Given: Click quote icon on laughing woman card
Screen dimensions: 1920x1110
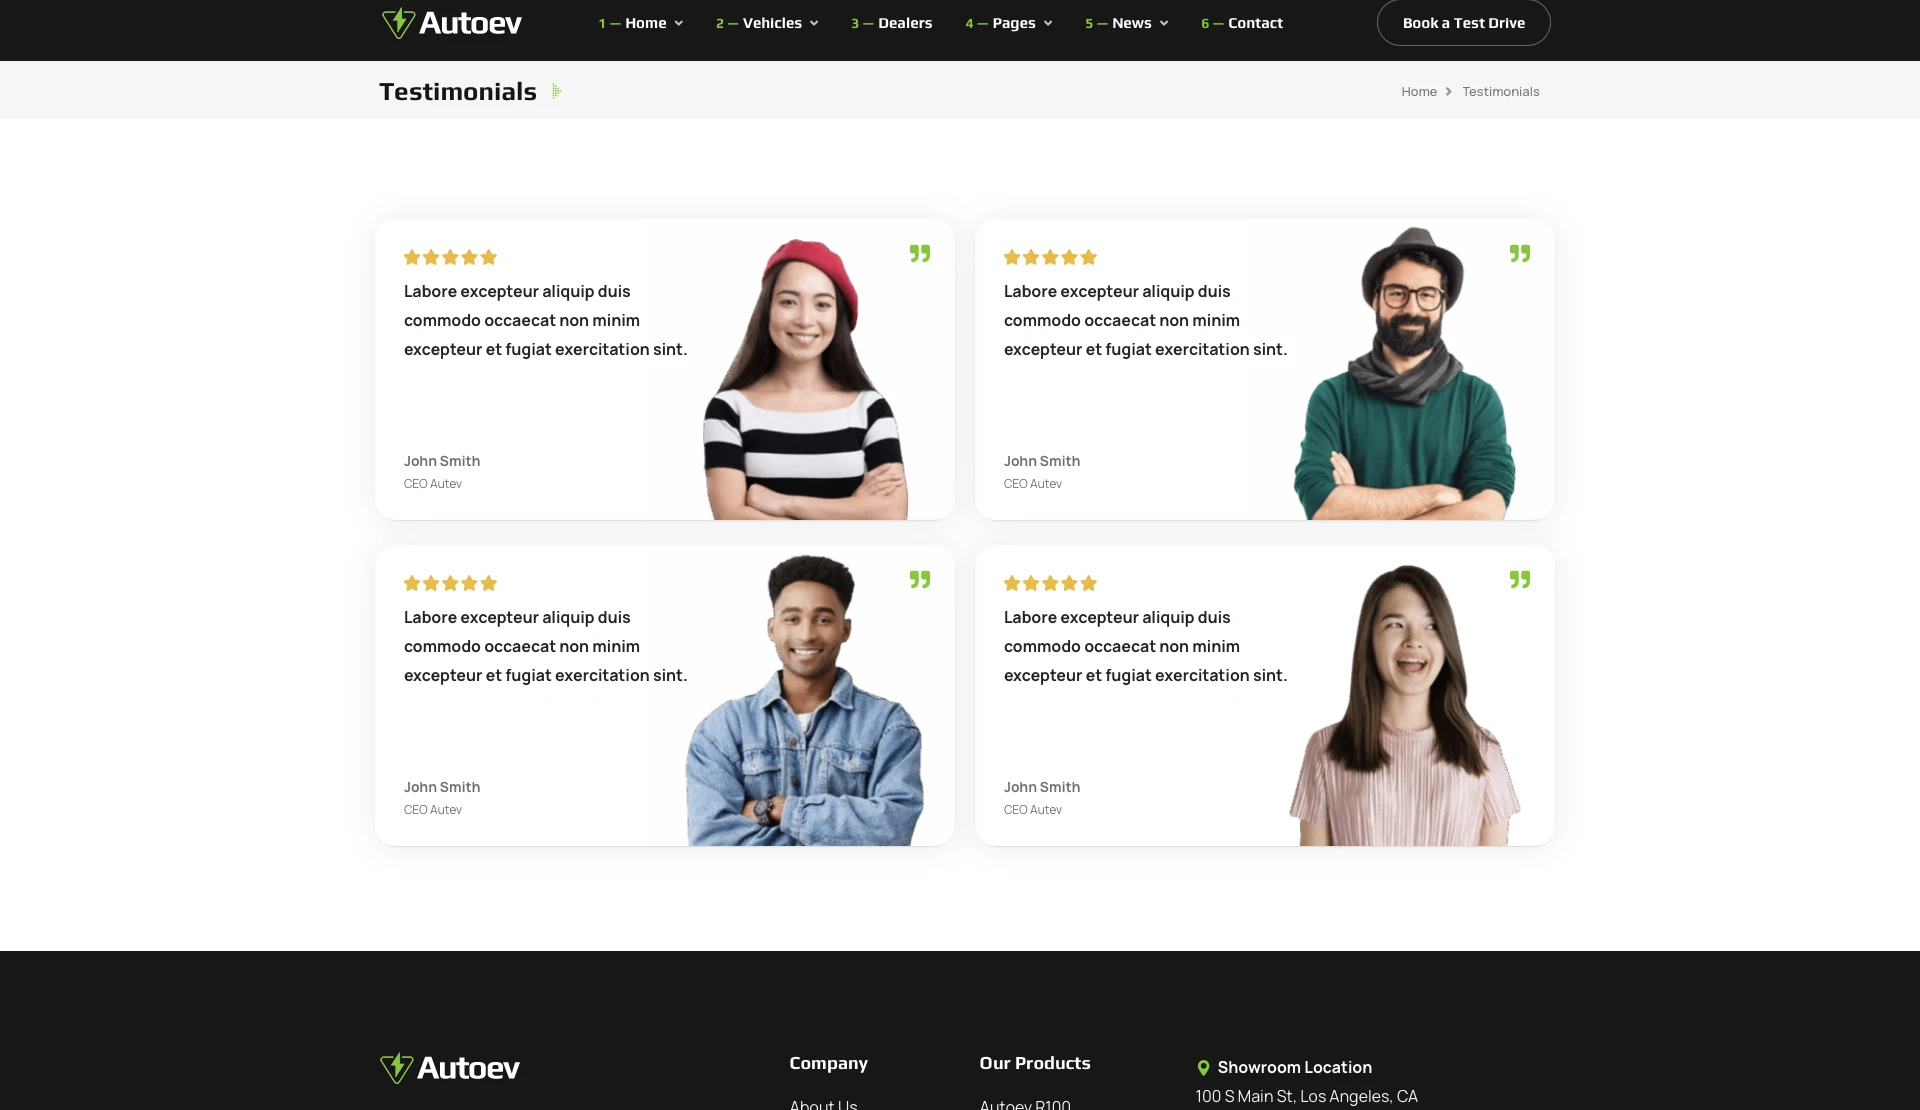Looking at the screenshot, I should click(1520, 580).
